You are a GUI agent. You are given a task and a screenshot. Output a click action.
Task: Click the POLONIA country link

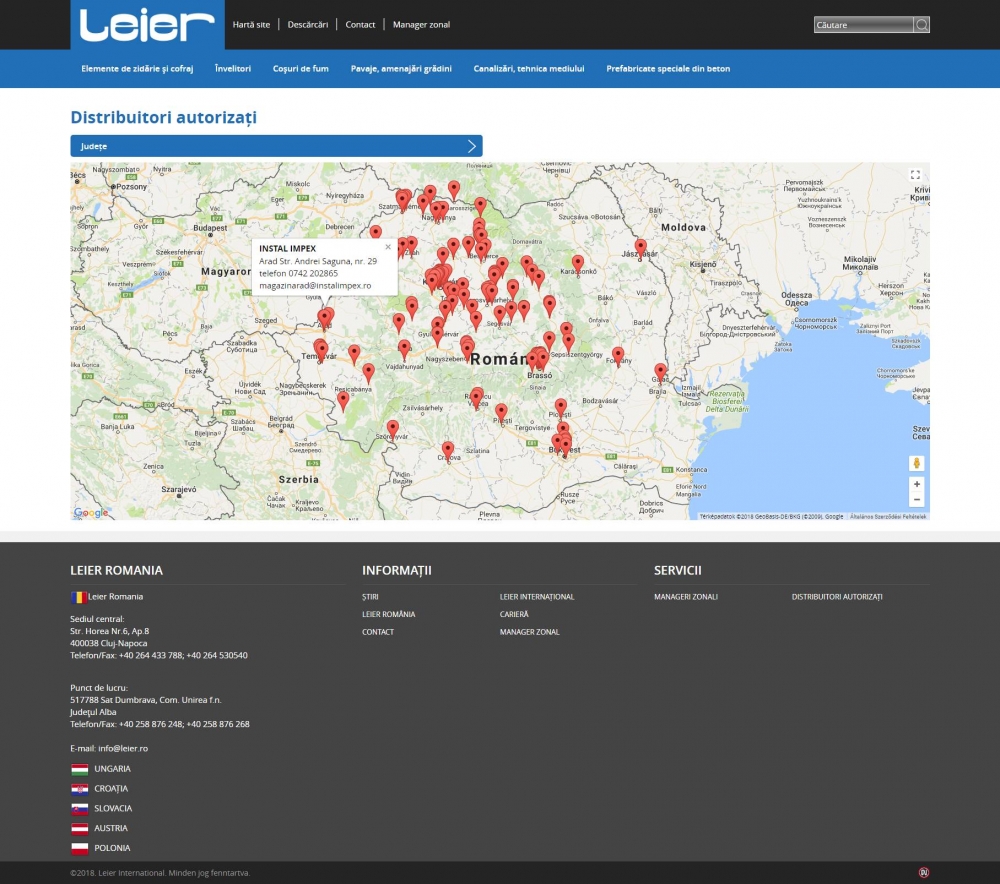coord(112,848)
